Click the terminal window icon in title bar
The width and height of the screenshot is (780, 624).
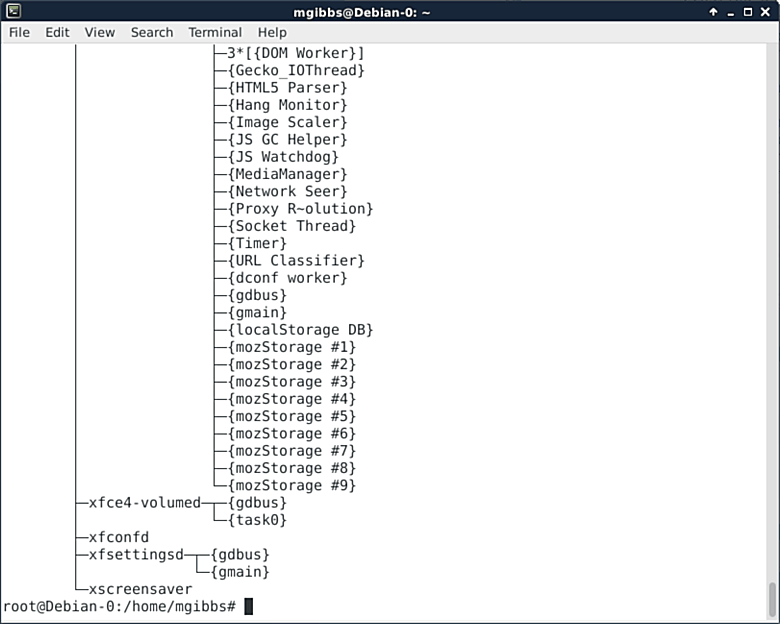(x=13, y=11)
